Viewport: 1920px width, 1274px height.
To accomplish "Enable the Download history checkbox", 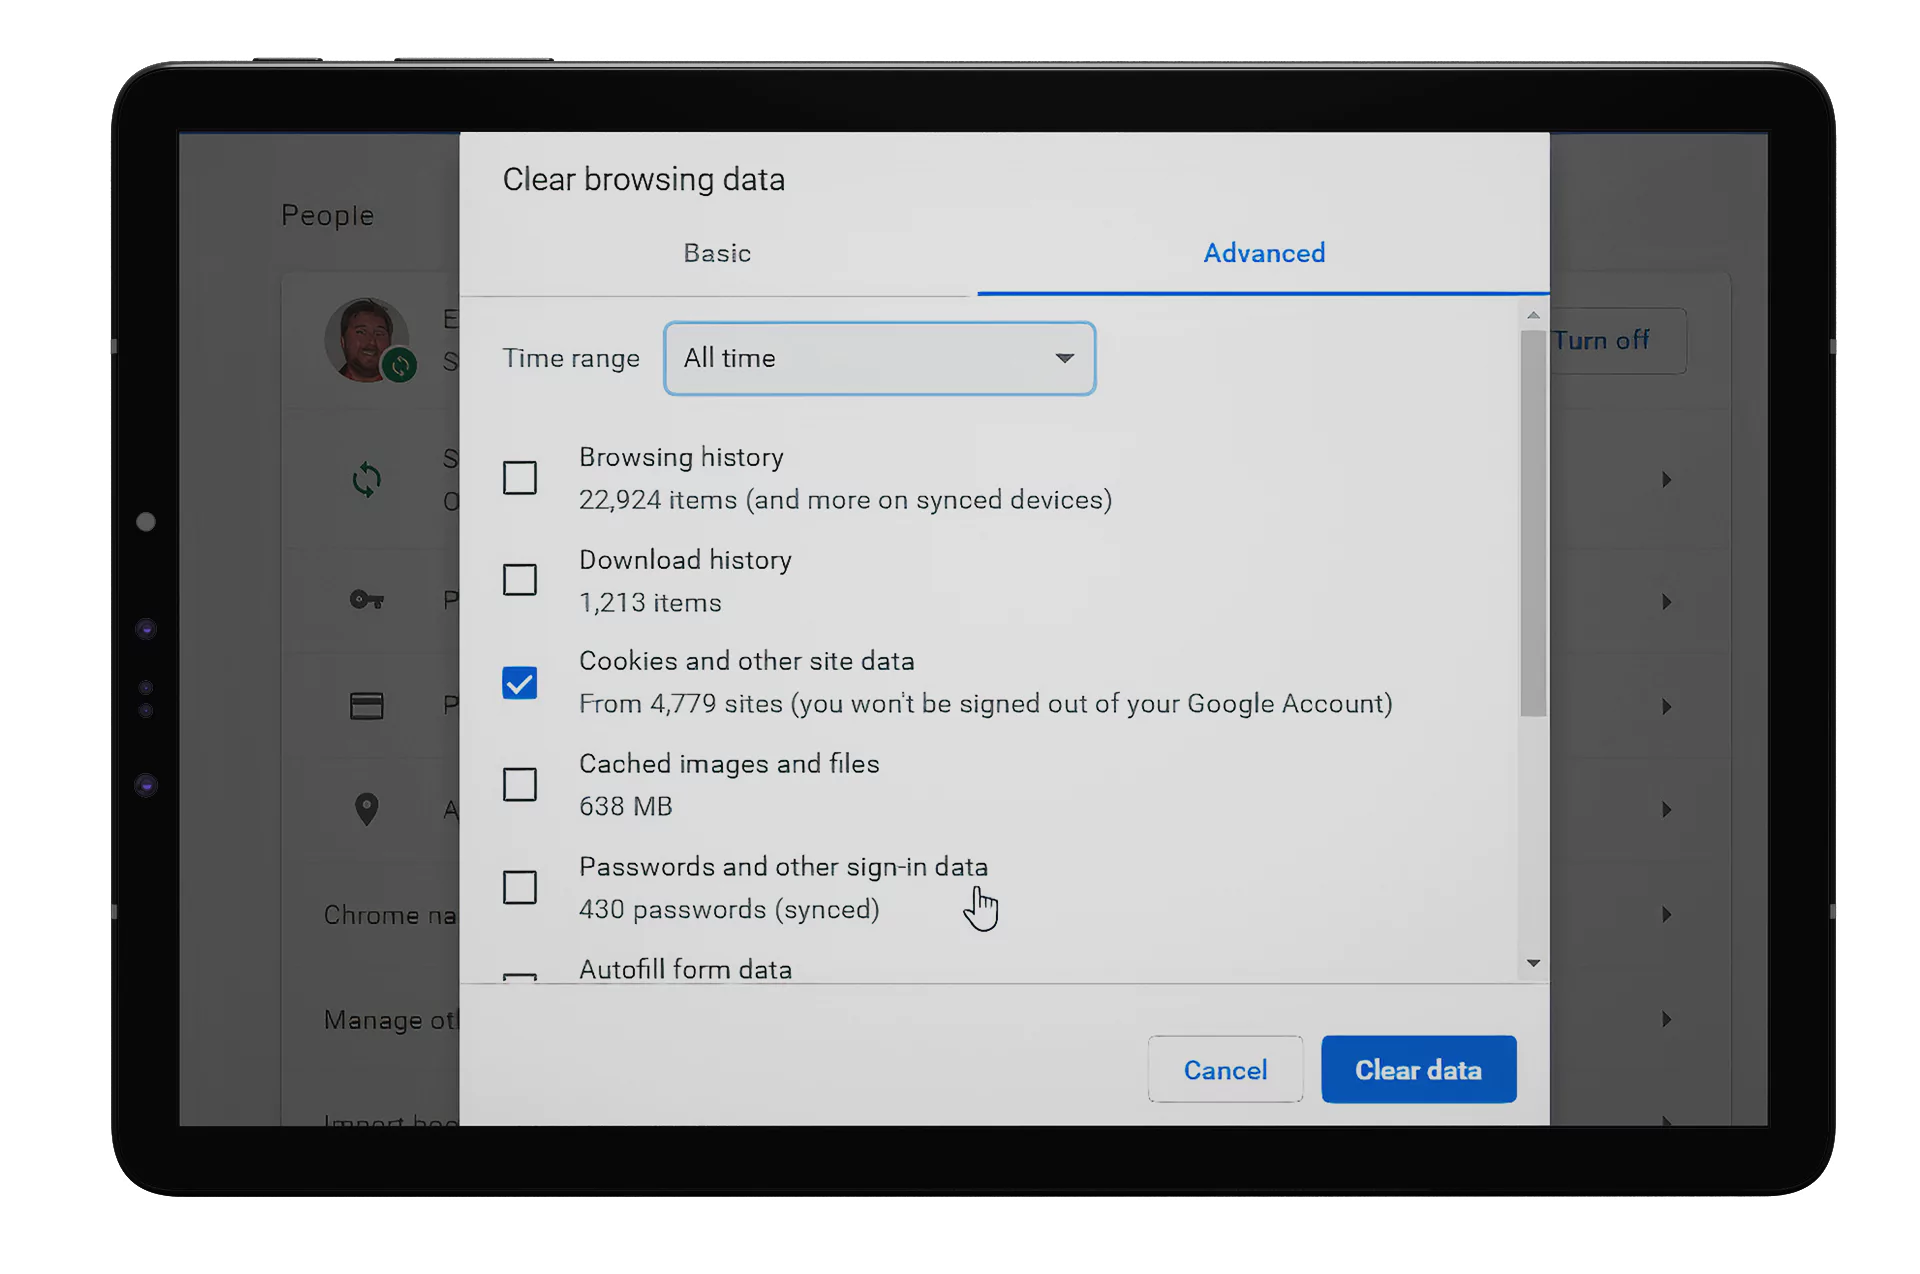I will (520, 580).
